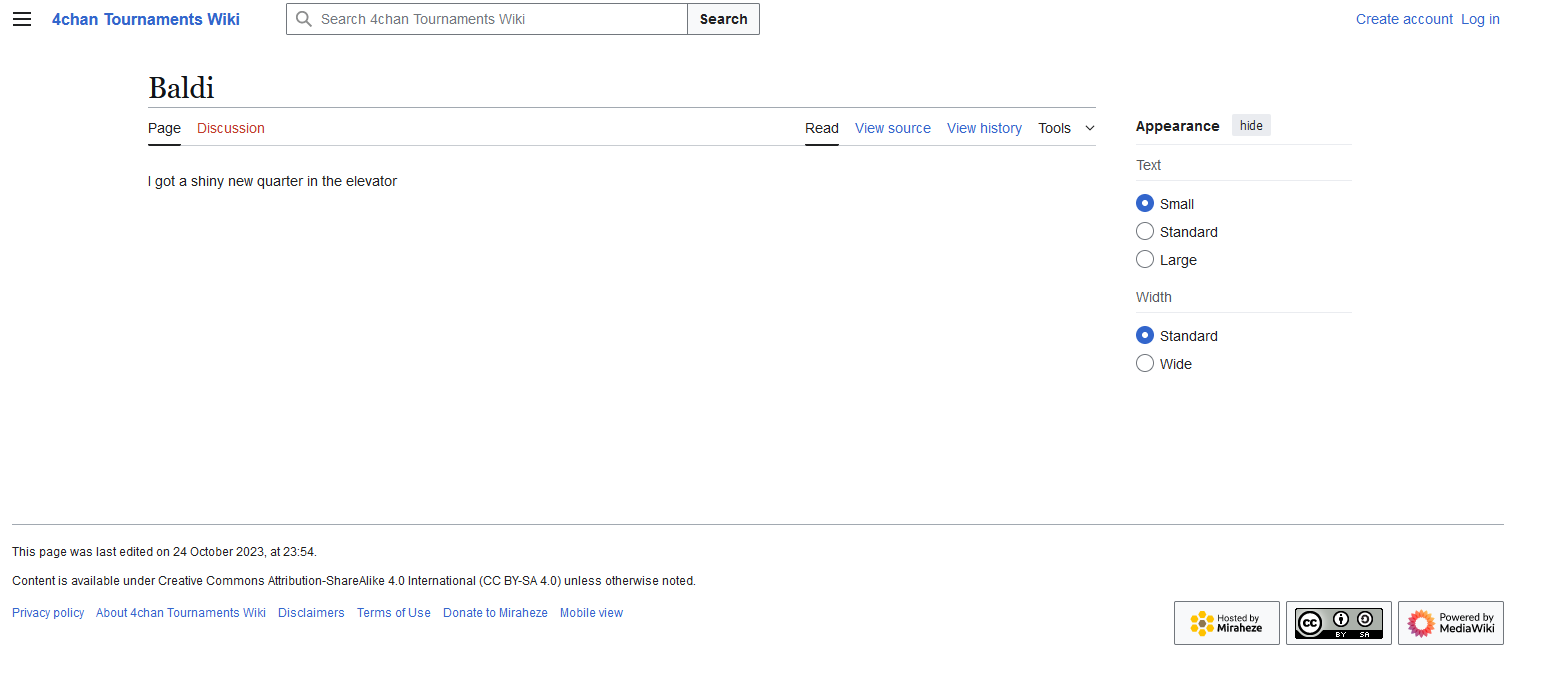Hide the Appearance panel

tap(1251, 126)
